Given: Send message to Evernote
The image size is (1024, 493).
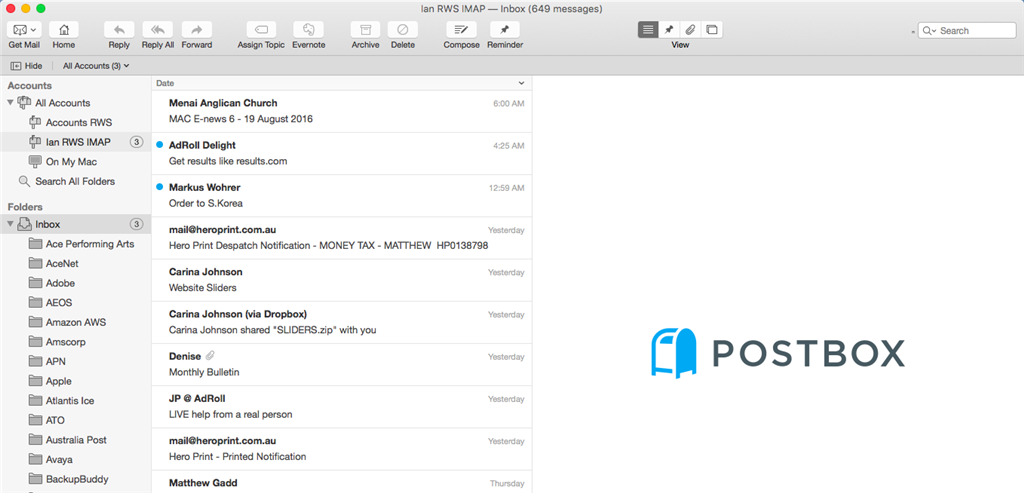Looking at the screenshot, I should (x=308, y=30).
